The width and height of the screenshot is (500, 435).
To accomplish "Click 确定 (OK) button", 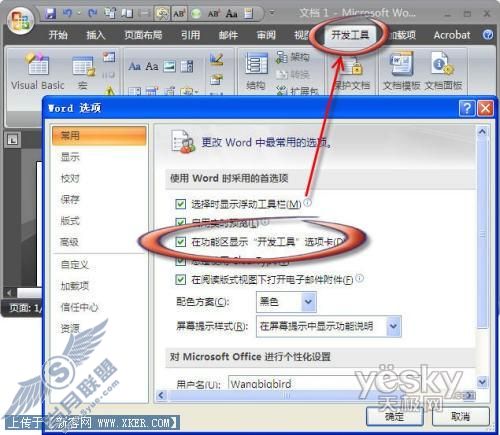I will coord(395,416).
